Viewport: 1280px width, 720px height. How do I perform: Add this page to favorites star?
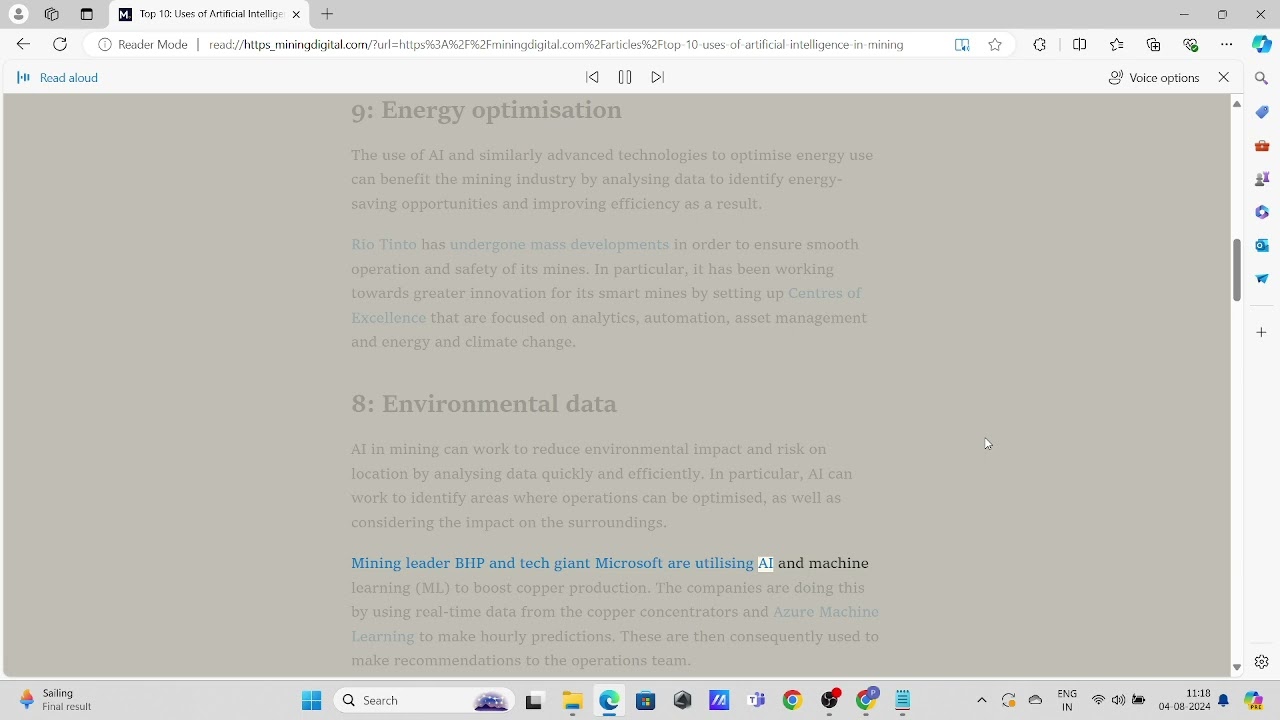tap(995, 45)
